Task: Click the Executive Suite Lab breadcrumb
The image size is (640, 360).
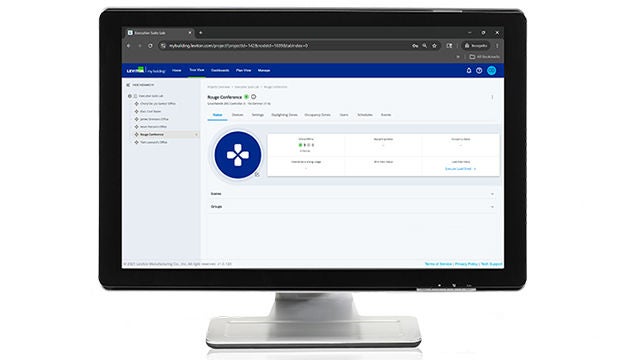Action: pyautogui.click(x=247, y=87)
